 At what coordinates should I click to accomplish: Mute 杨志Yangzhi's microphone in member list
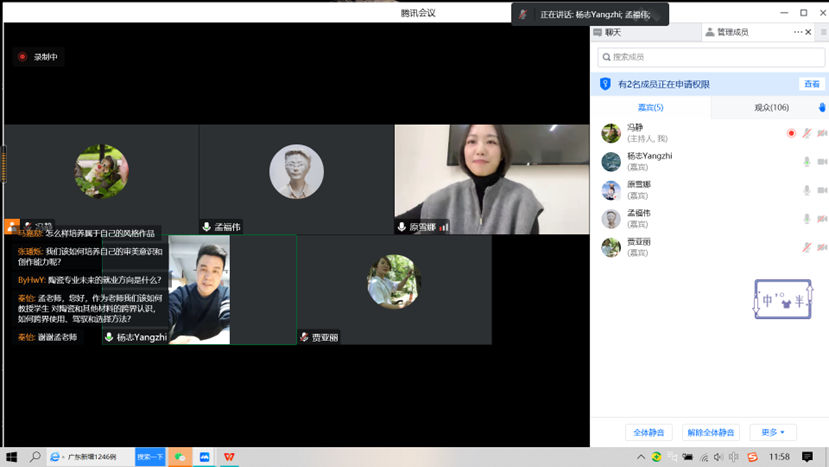[x=807, y=161]
